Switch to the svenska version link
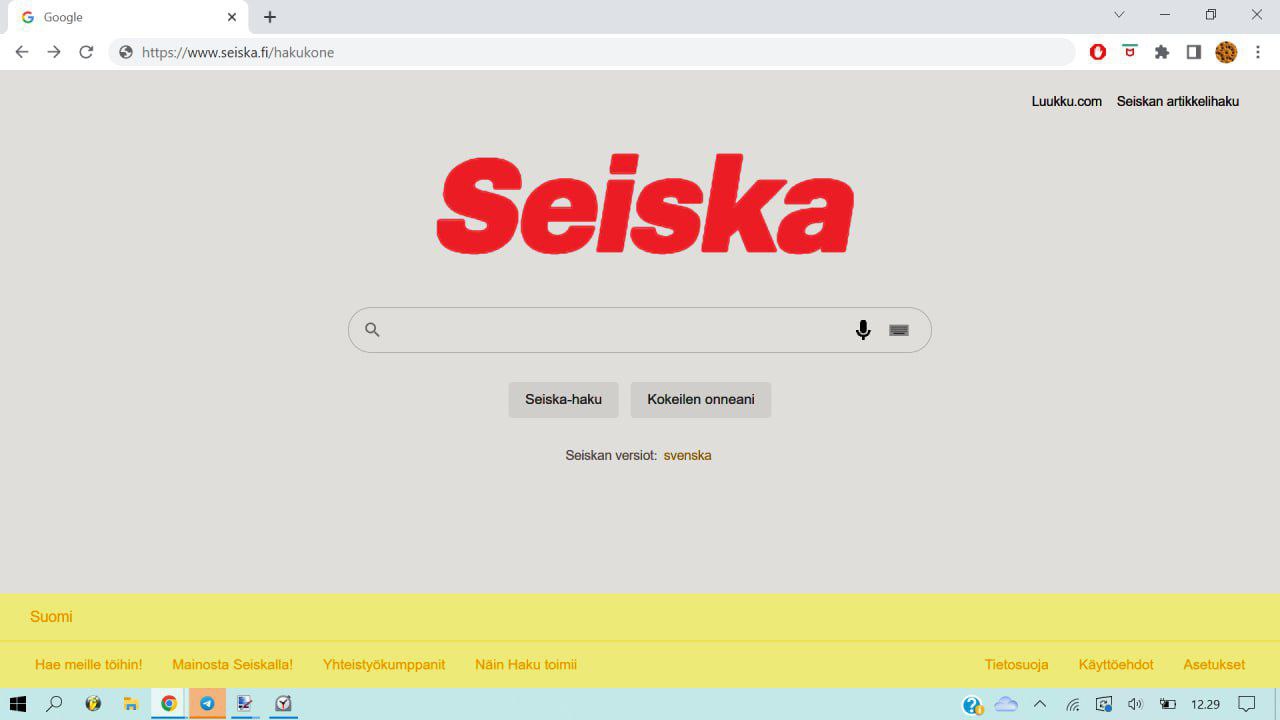Image resolution: width=1280 pixels, height=720 pixels. 687,455
